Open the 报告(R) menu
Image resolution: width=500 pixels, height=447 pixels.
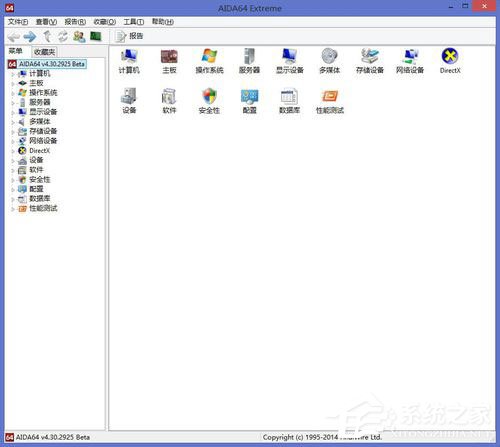[x=75, y=22]
